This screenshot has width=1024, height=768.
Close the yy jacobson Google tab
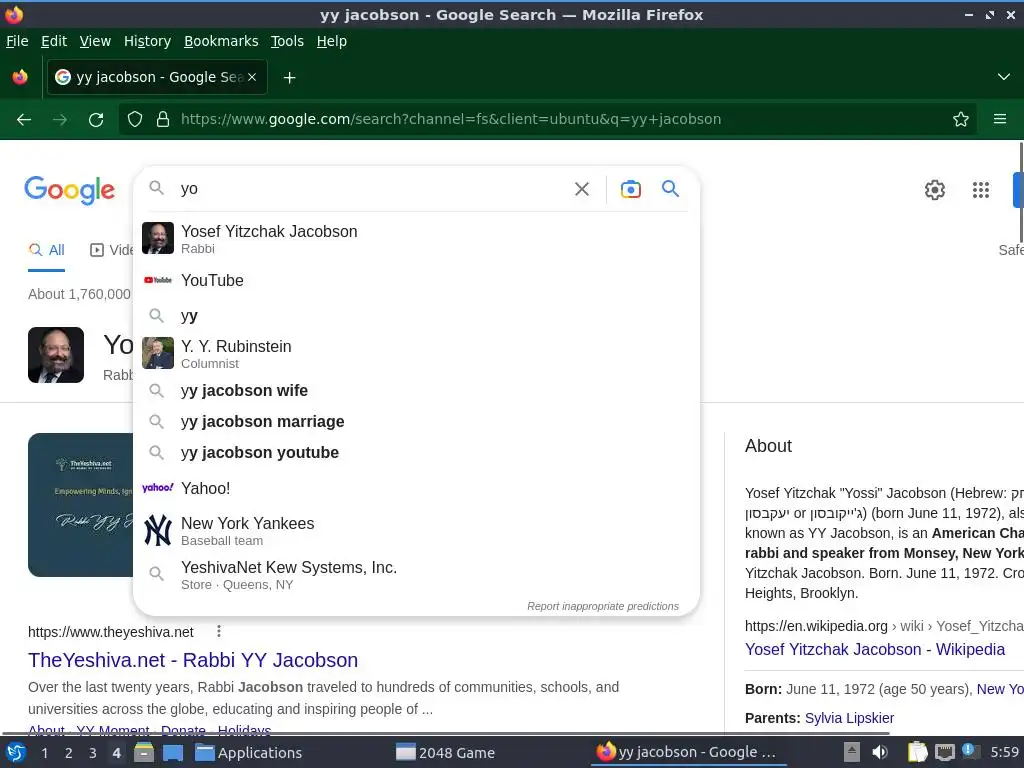point(252,77)
